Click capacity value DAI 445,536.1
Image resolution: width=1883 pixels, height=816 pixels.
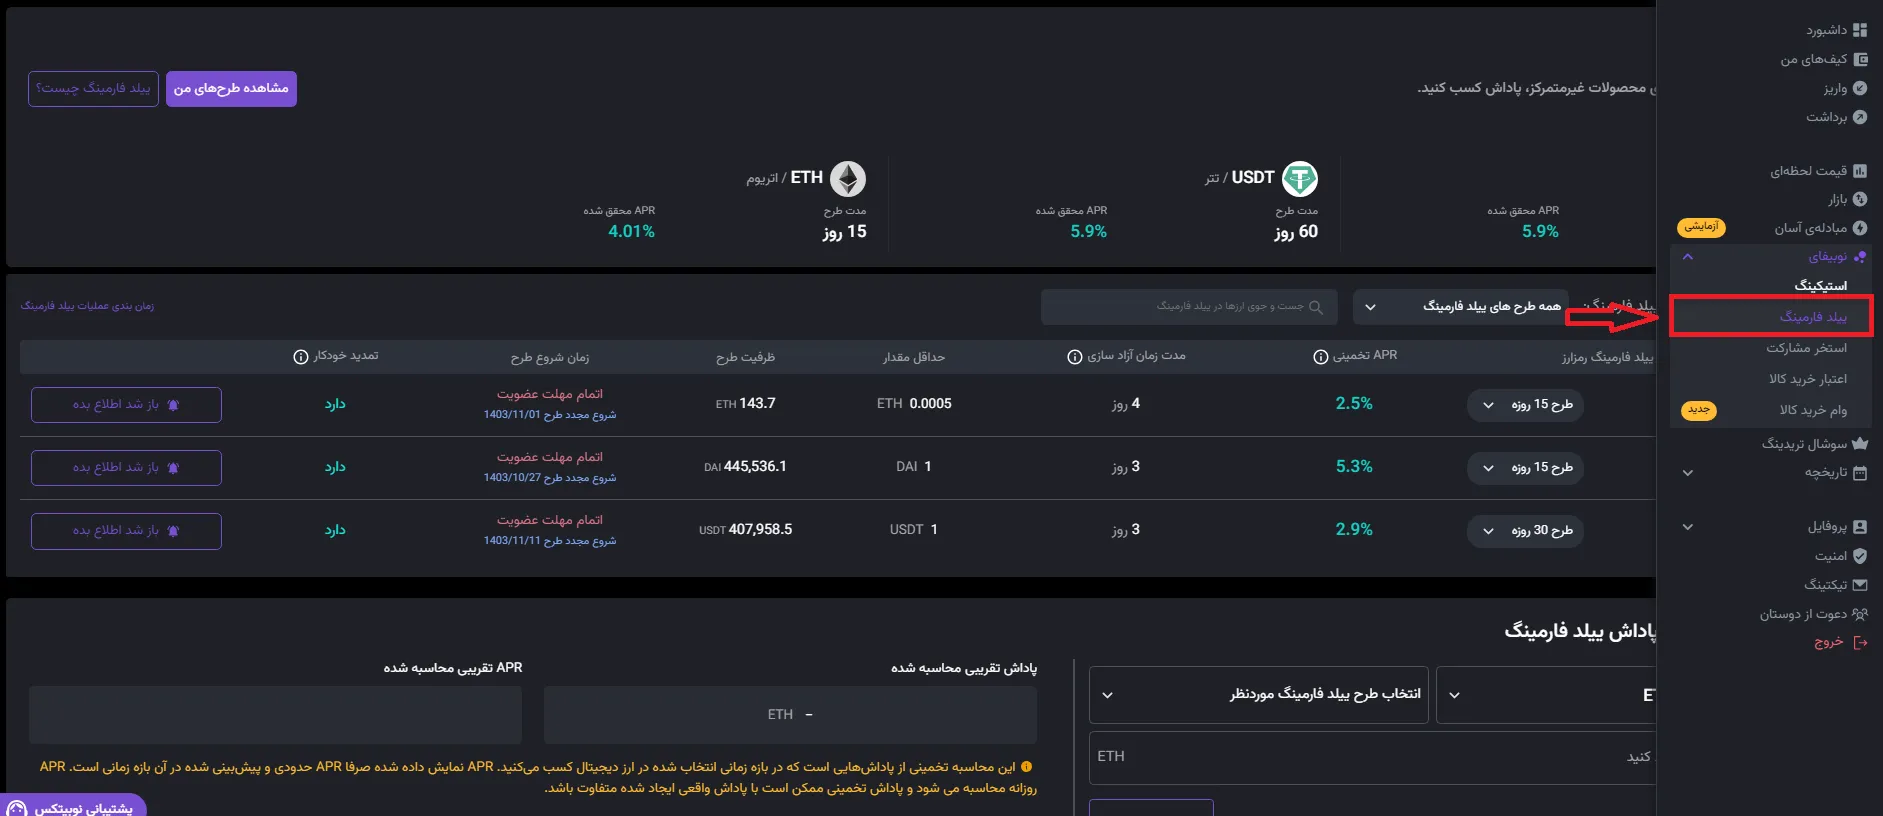(745, 467)
